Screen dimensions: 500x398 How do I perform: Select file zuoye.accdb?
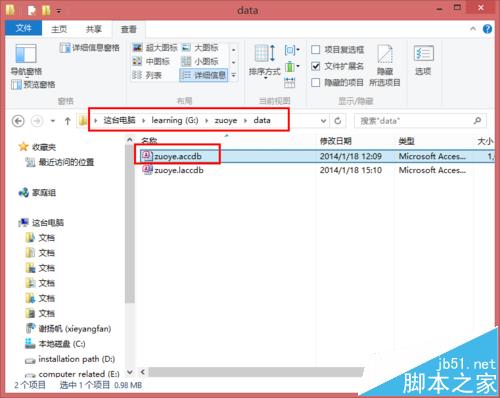coord(178,156)
